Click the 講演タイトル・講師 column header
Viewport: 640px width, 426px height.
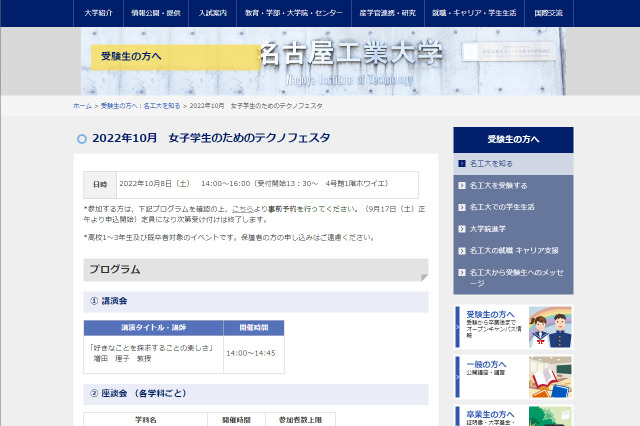tap(153, 328)
